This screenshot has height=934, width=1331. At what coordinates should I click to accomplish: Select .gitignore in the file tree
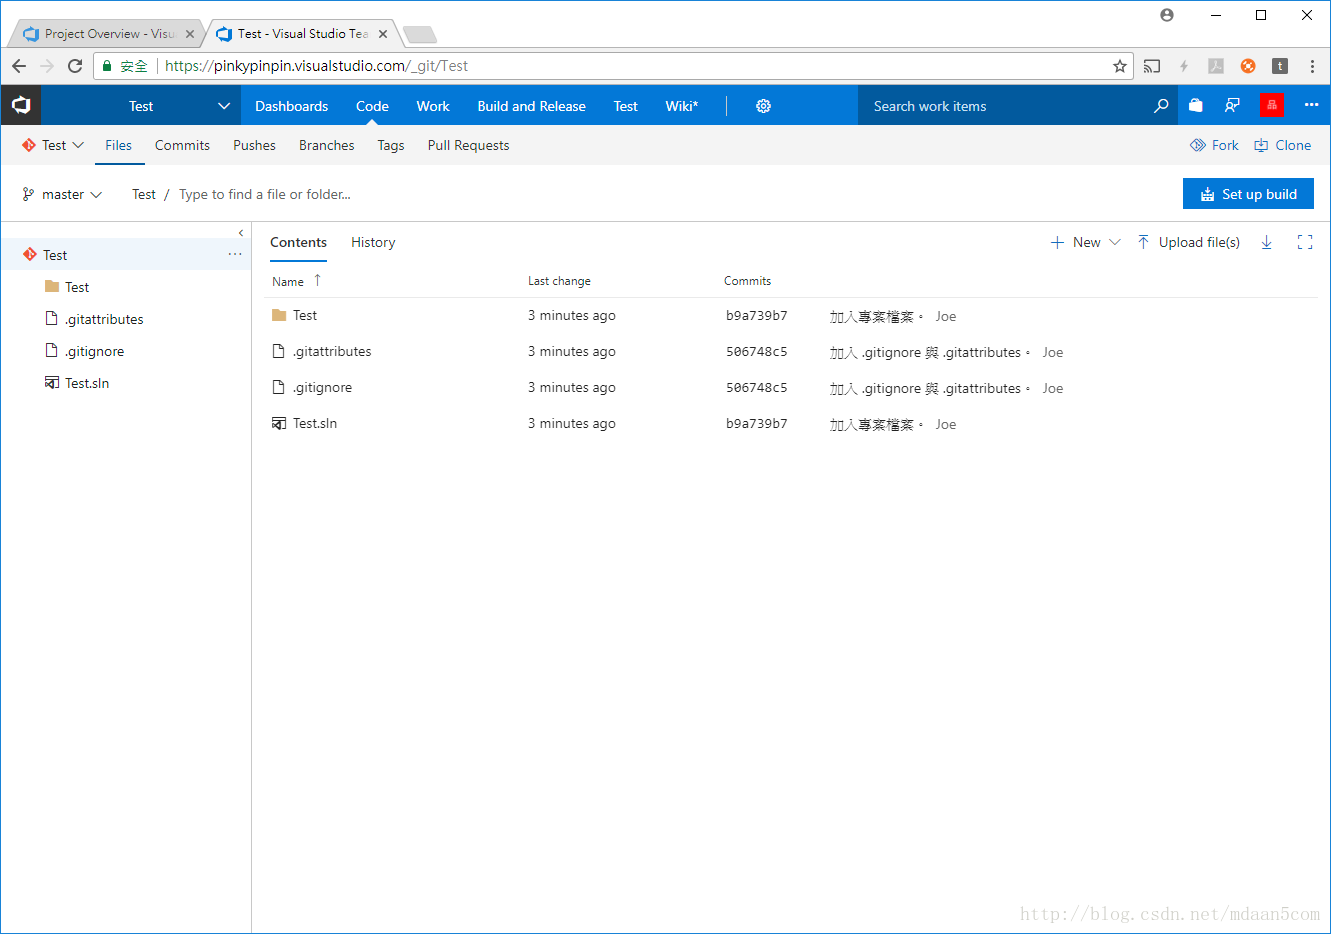click(95, 351)
